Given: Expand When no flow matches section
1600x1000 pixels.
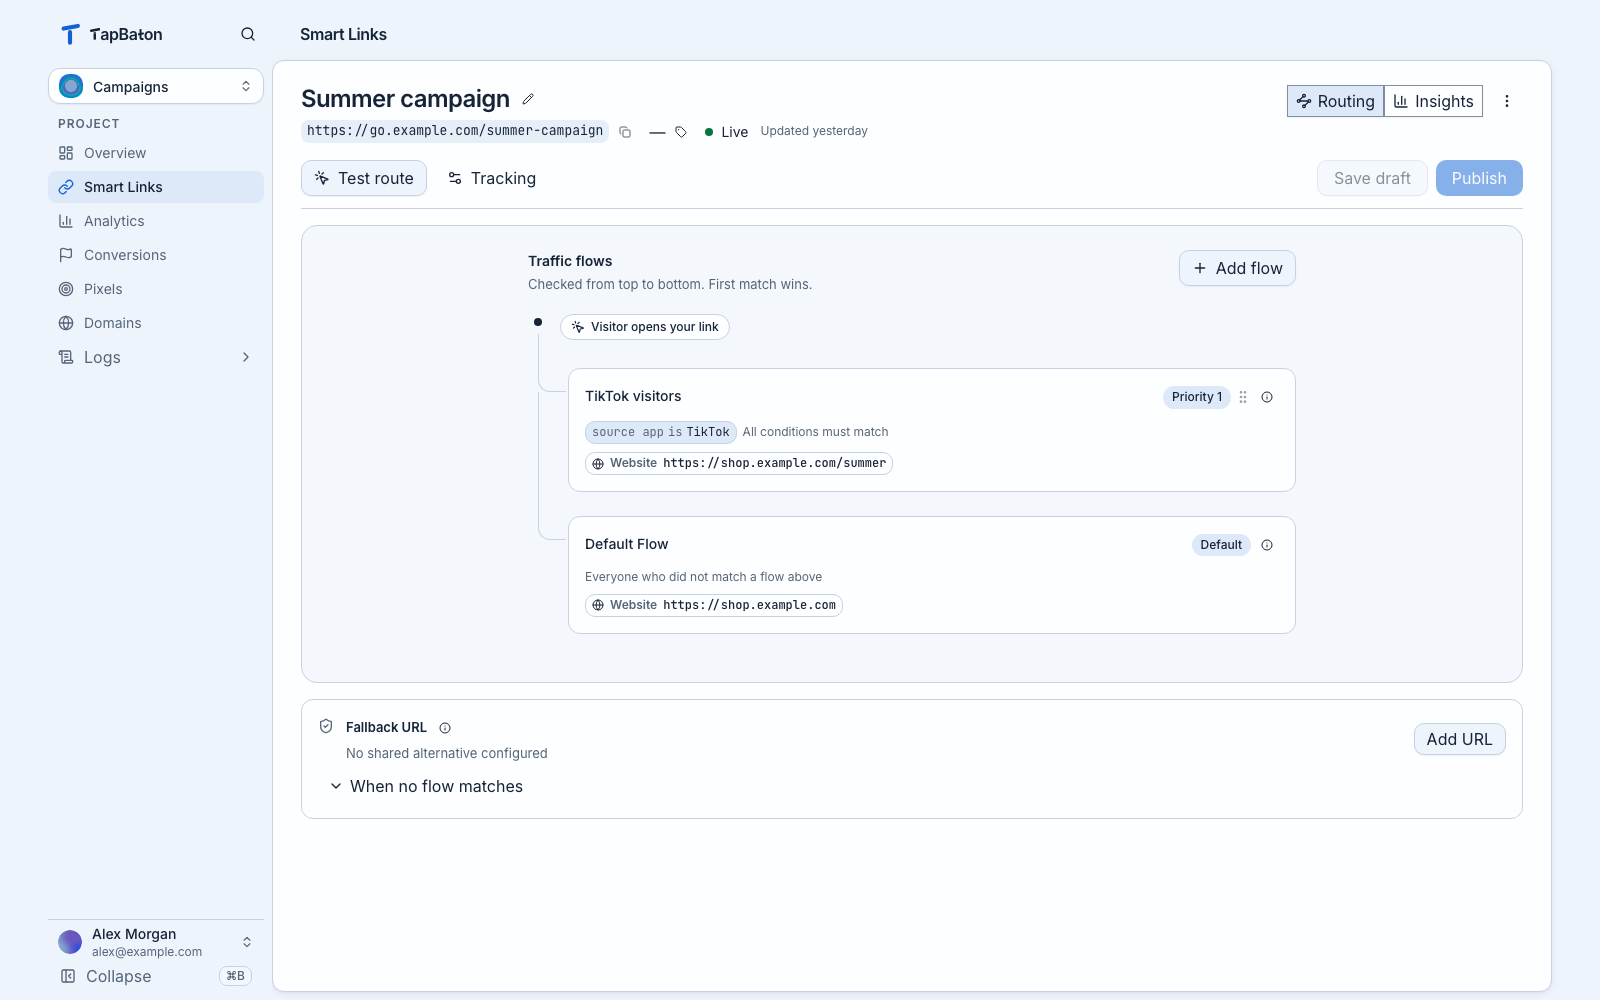Looking at the screenshot, I should click(x=427, y=786).
